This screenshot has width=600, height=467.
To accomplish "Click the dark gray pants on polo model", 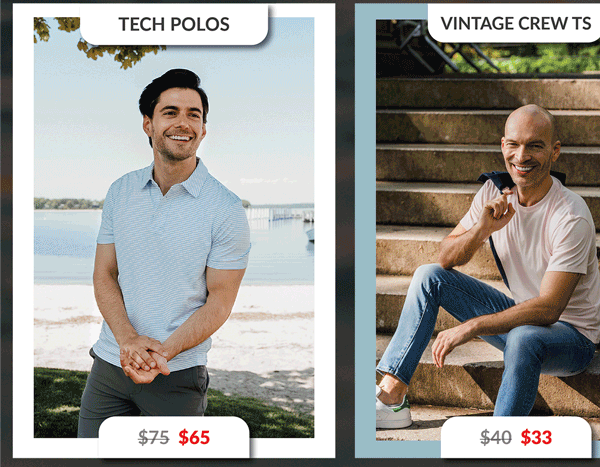I will pyautogui.click(x=142, y=398).
